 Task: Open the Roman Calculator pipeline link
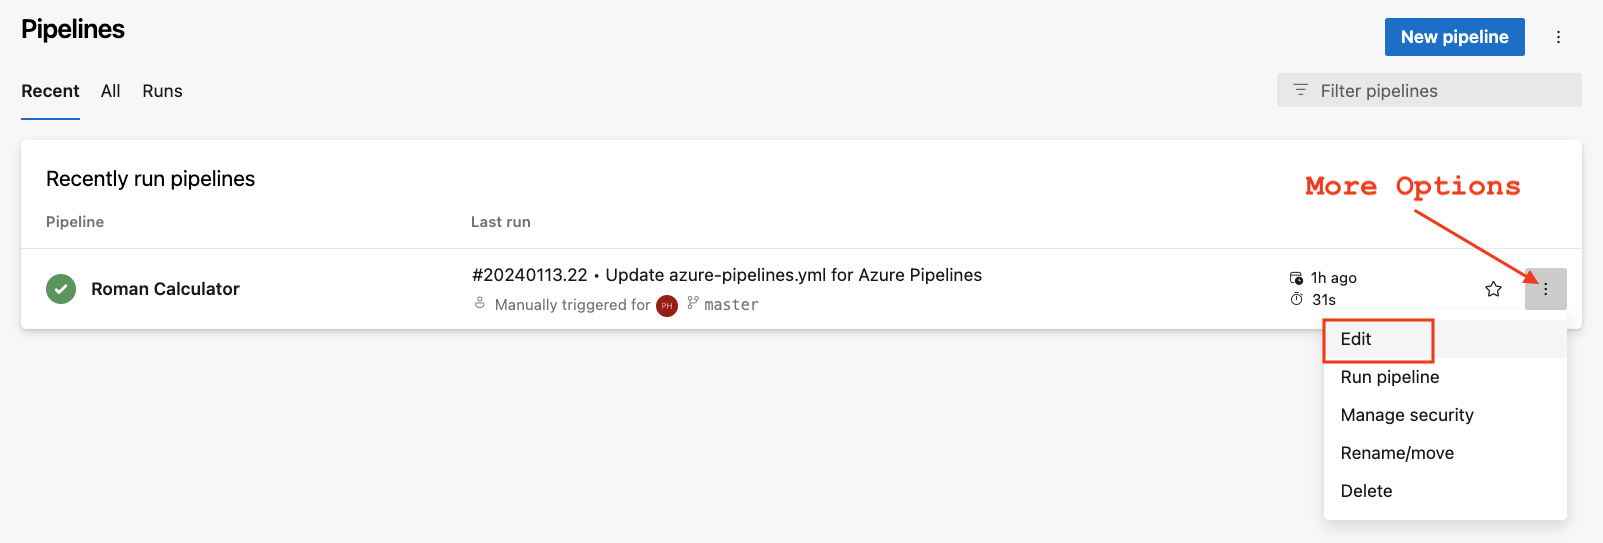165,289
